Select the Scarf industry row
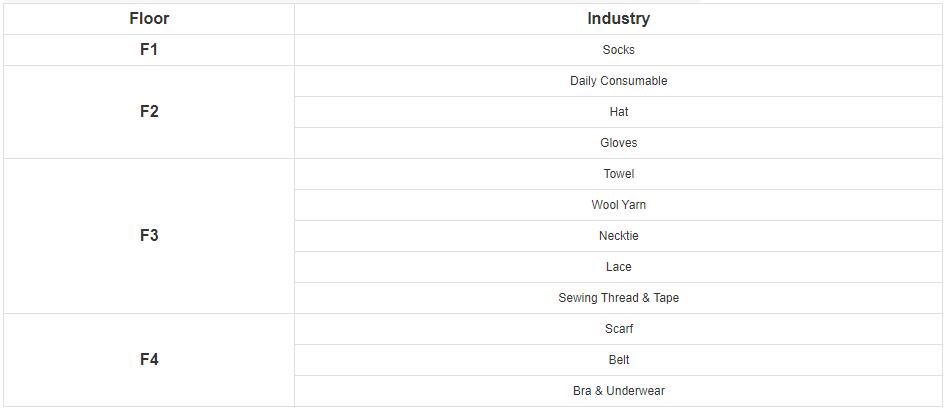 point(618,329)
